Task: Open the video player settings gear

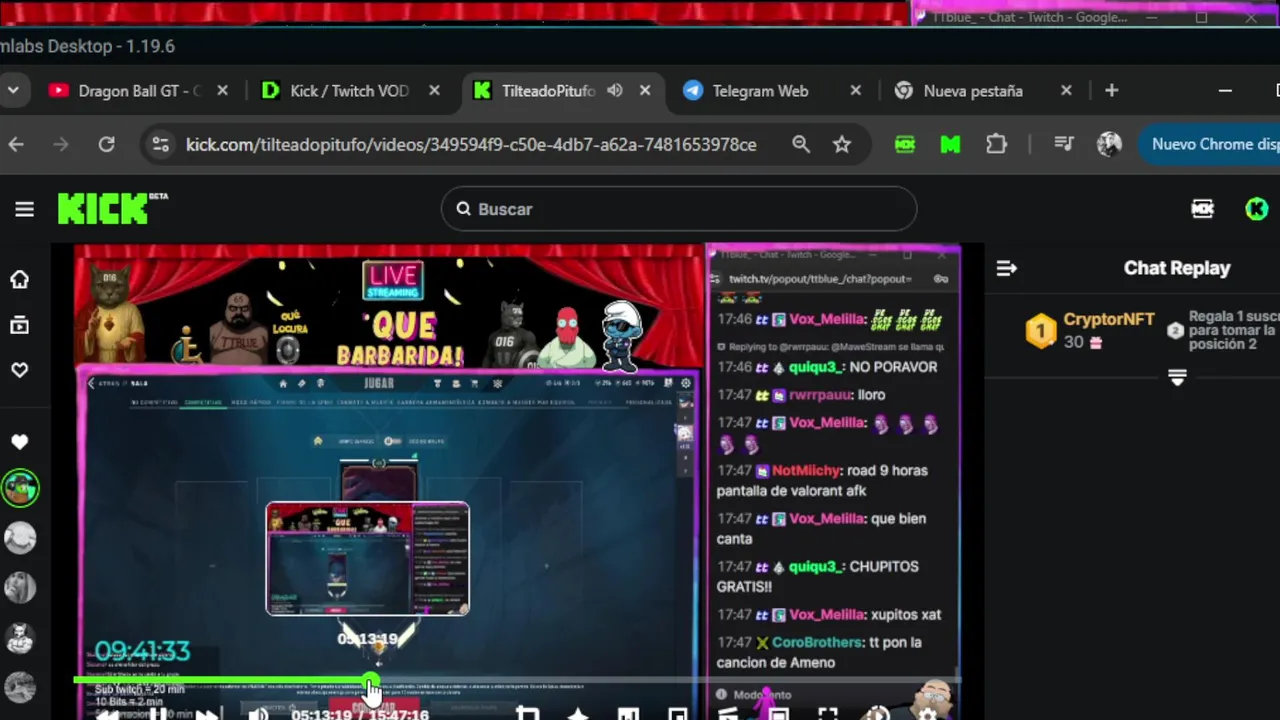Action: (927, 714)
